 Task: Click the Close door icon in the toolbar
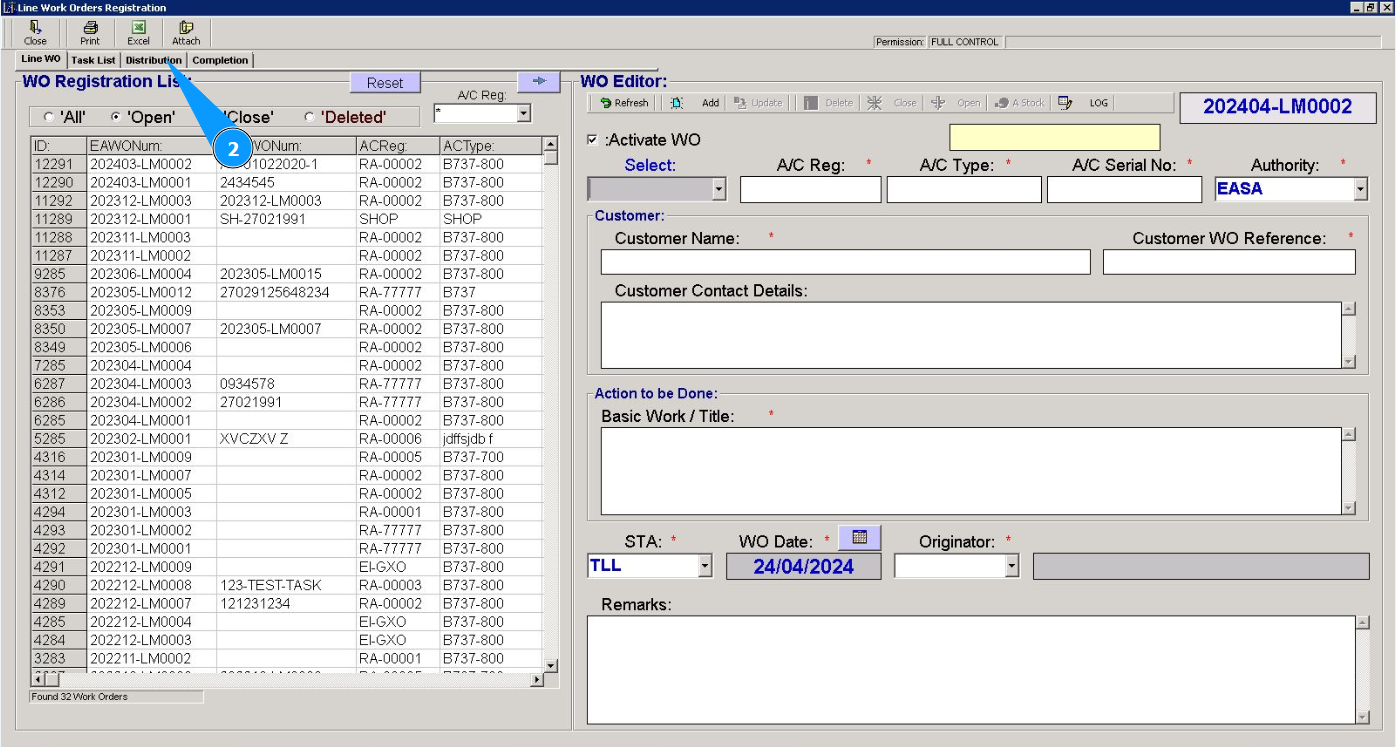pyautogui.click(x=35, y=32)
